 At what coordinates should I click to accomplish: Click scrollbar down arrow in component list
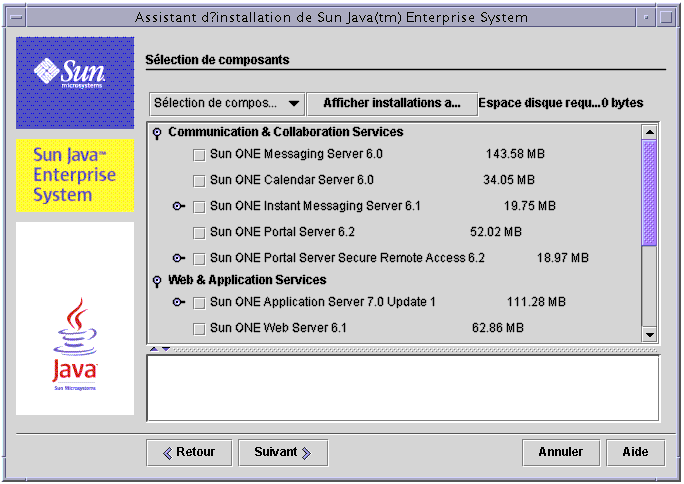(x=650, y=335)
